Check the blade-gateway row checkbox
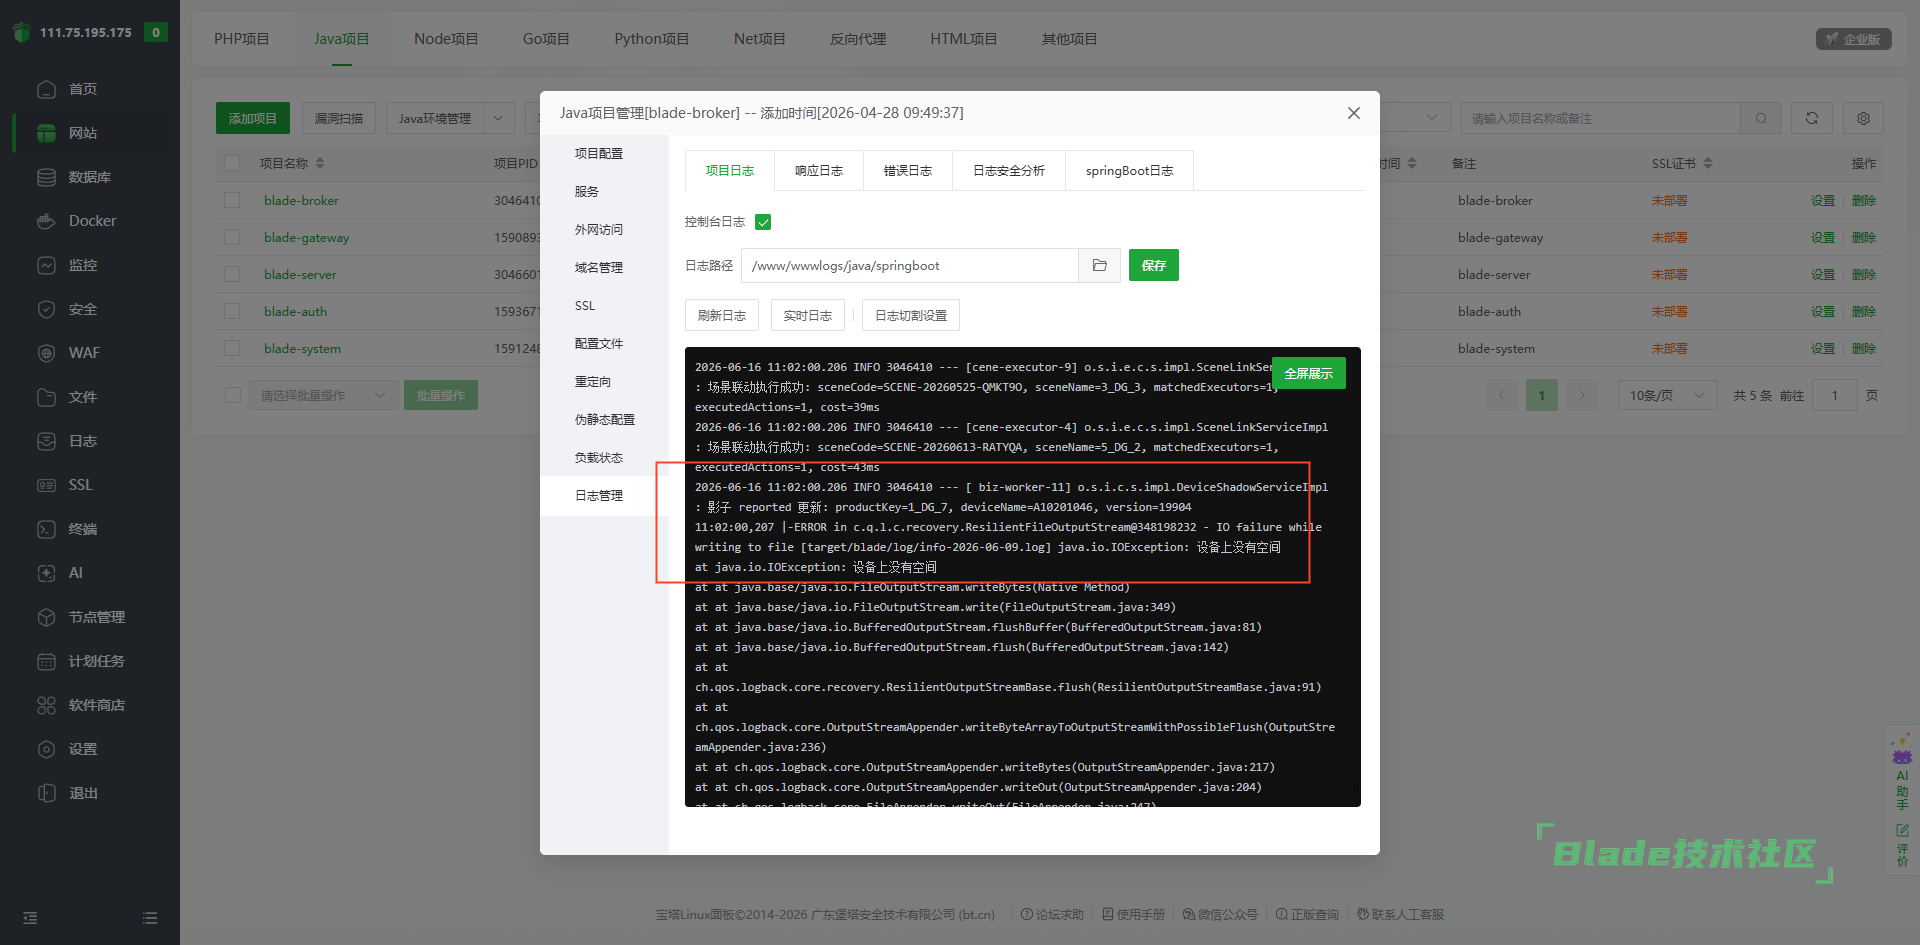Viewport: 1920px width, 945px height. (x=232, y=237)
